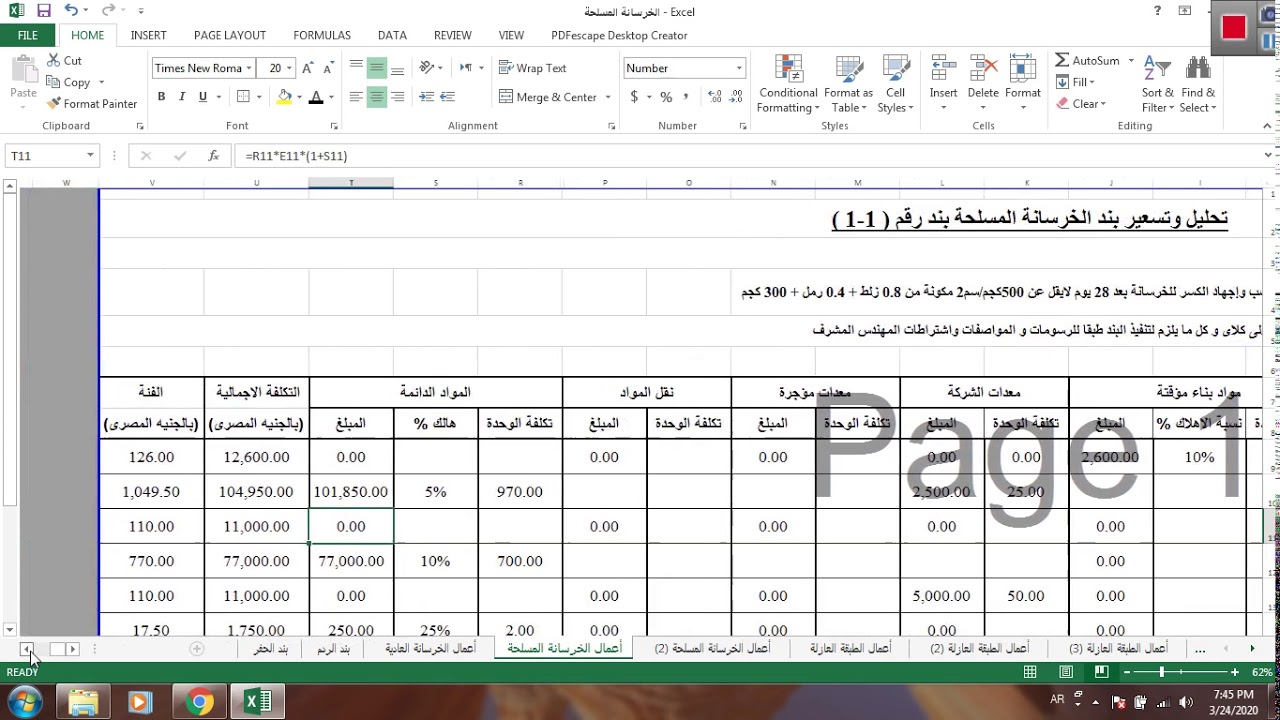This screenshot has width=1280, height=720.
Task: Click the zoom slider handle
Action: coord(1162,672)
